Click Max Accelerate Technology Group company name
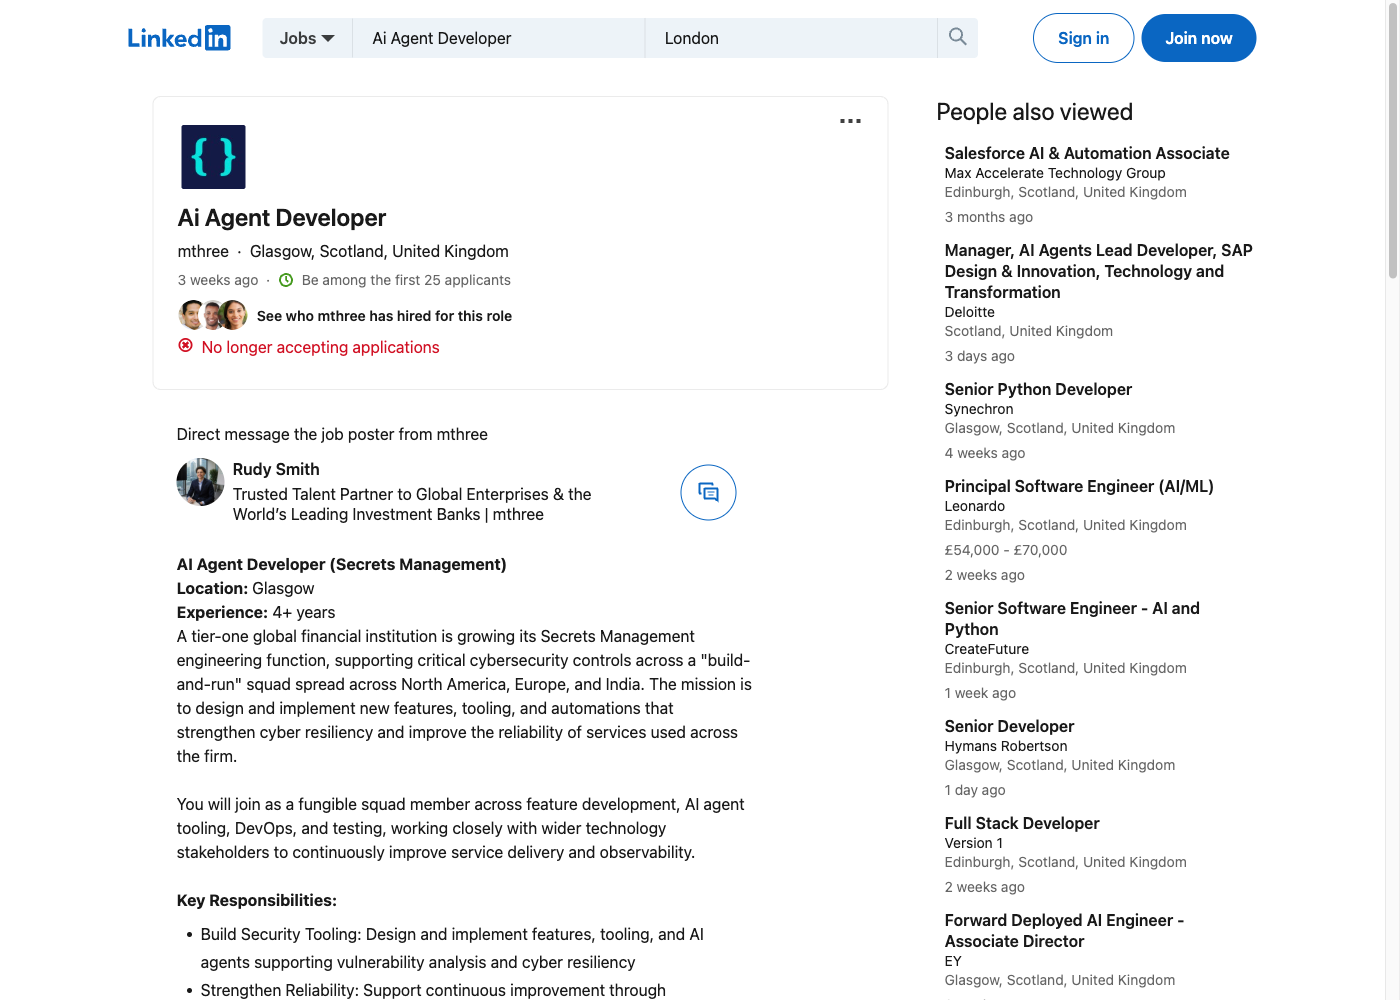The width and height of the screenshot is (1400, 1000). 1055,173
